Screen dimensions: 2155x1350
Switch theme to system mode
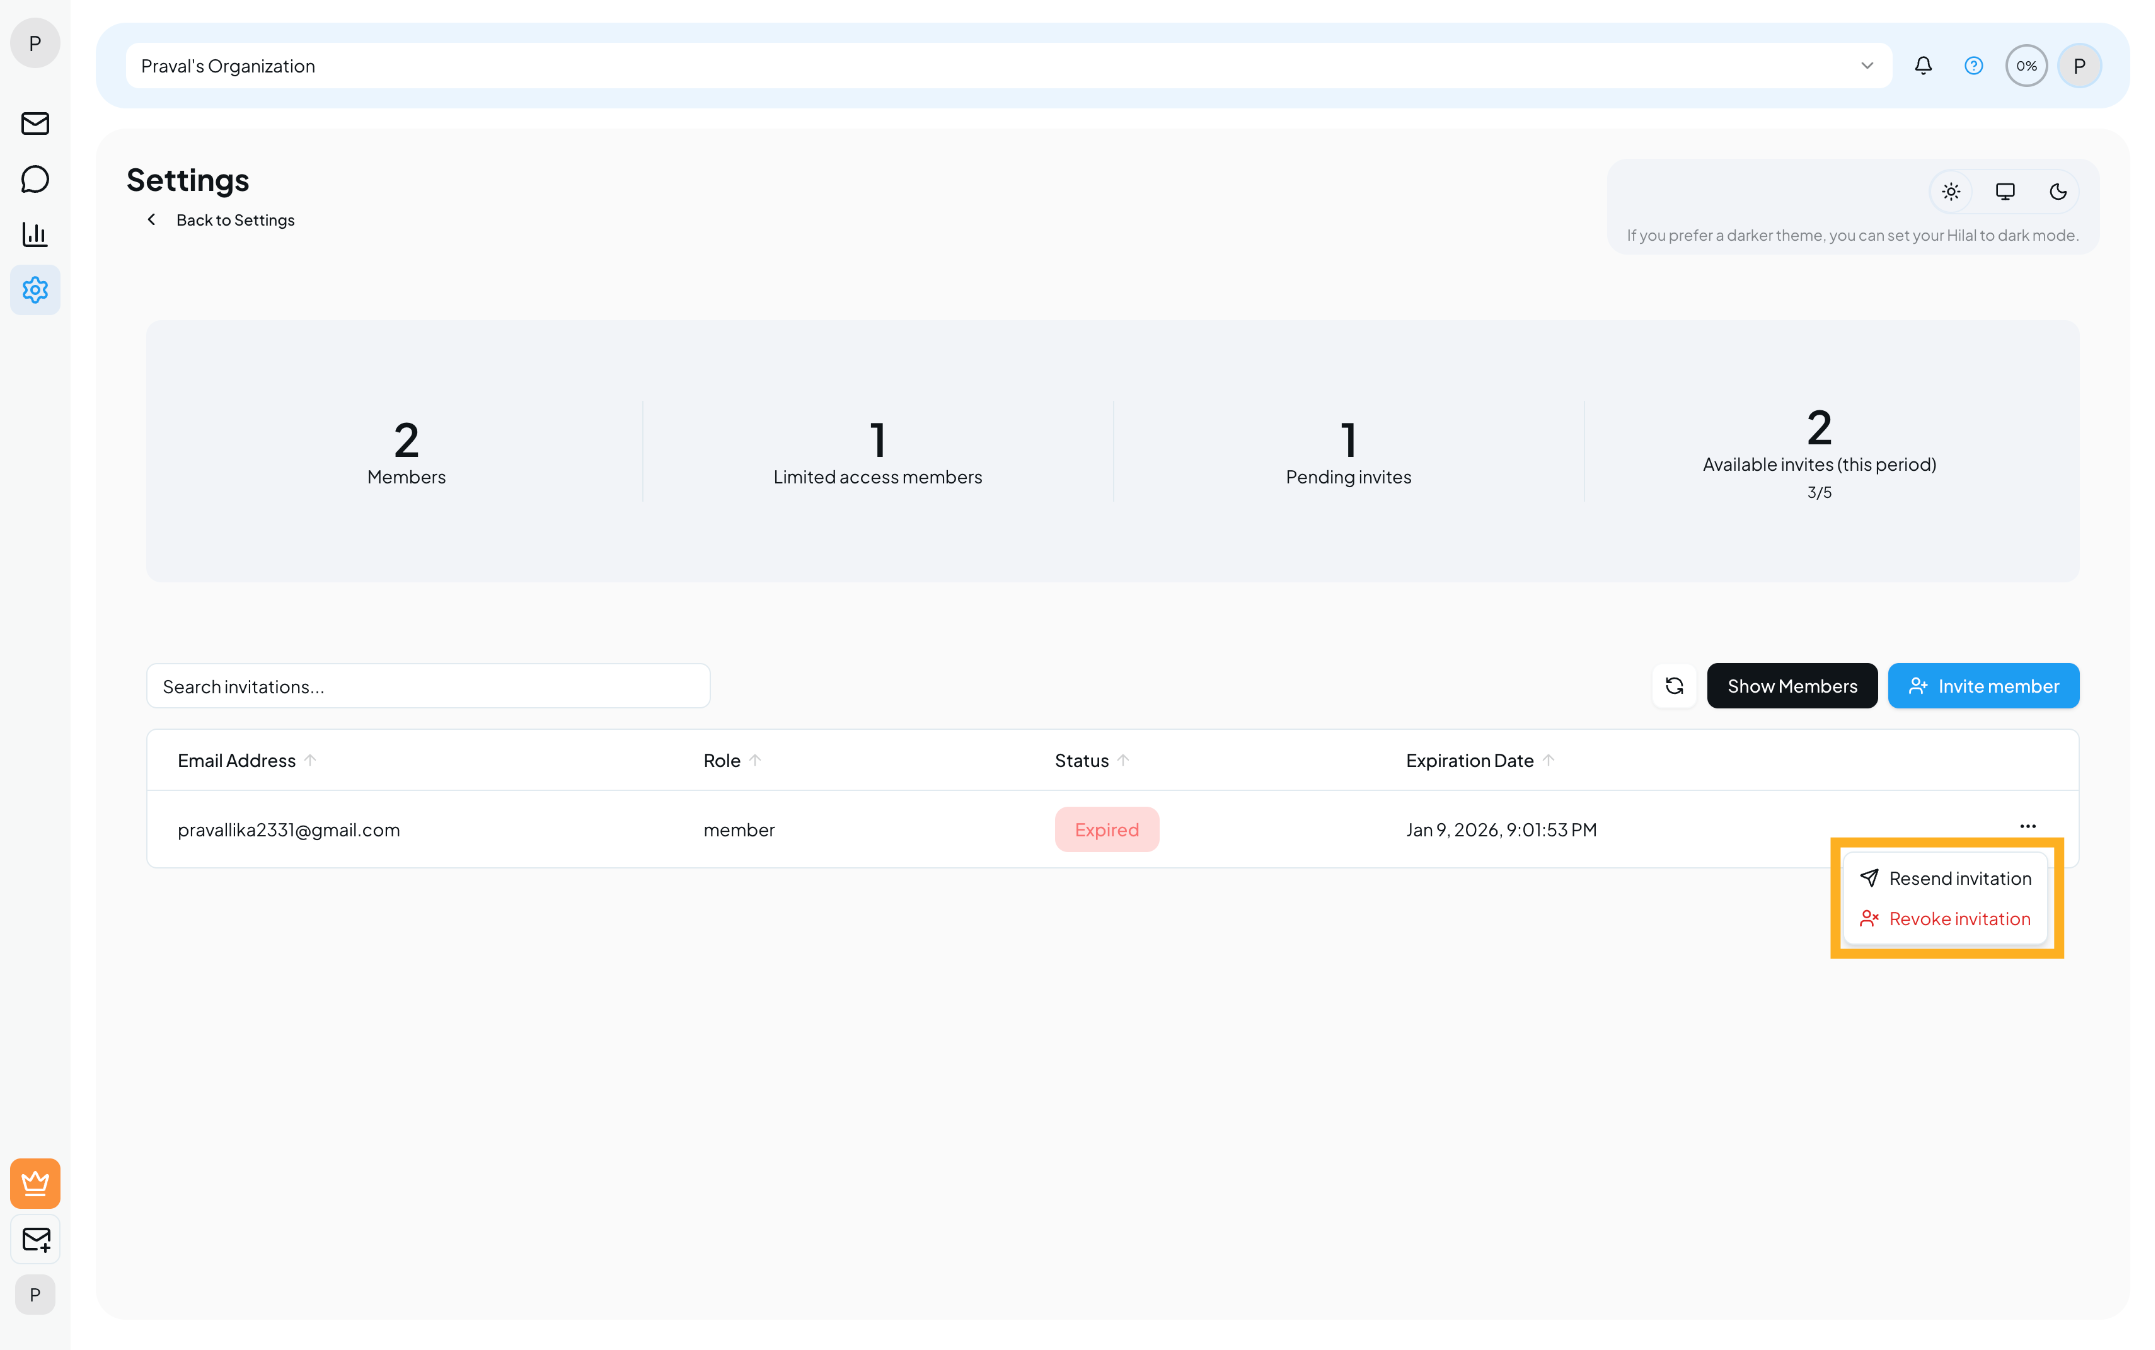[2004, 191]
